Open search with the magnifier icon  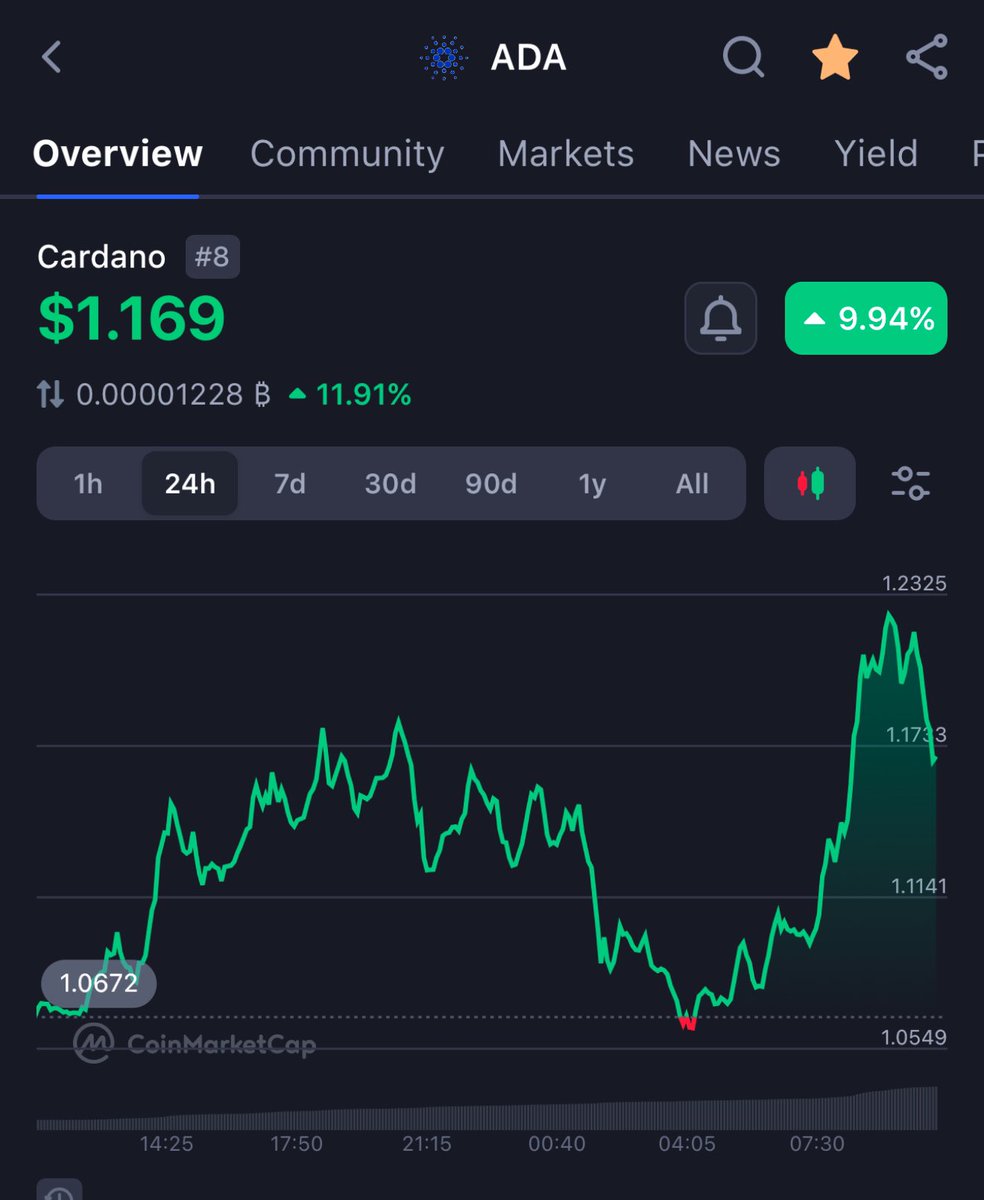coord(743,58)
